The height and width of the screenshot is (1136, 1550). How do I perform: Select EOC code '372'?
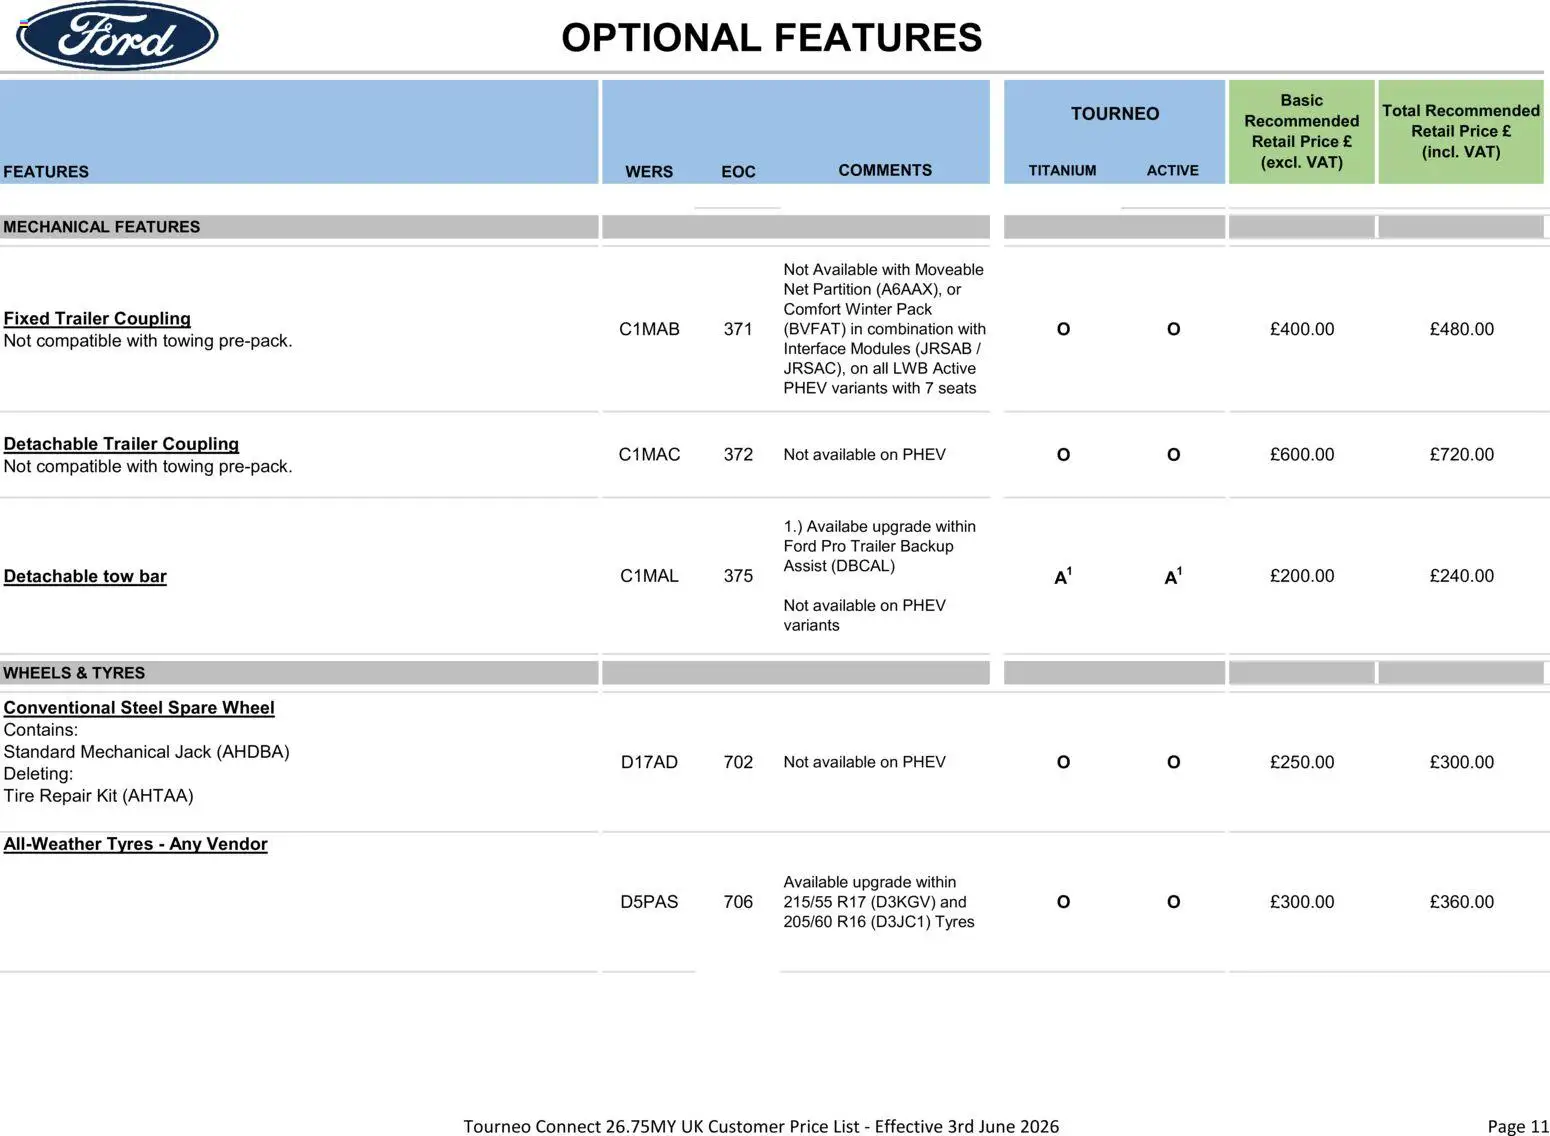click(738, 454)
